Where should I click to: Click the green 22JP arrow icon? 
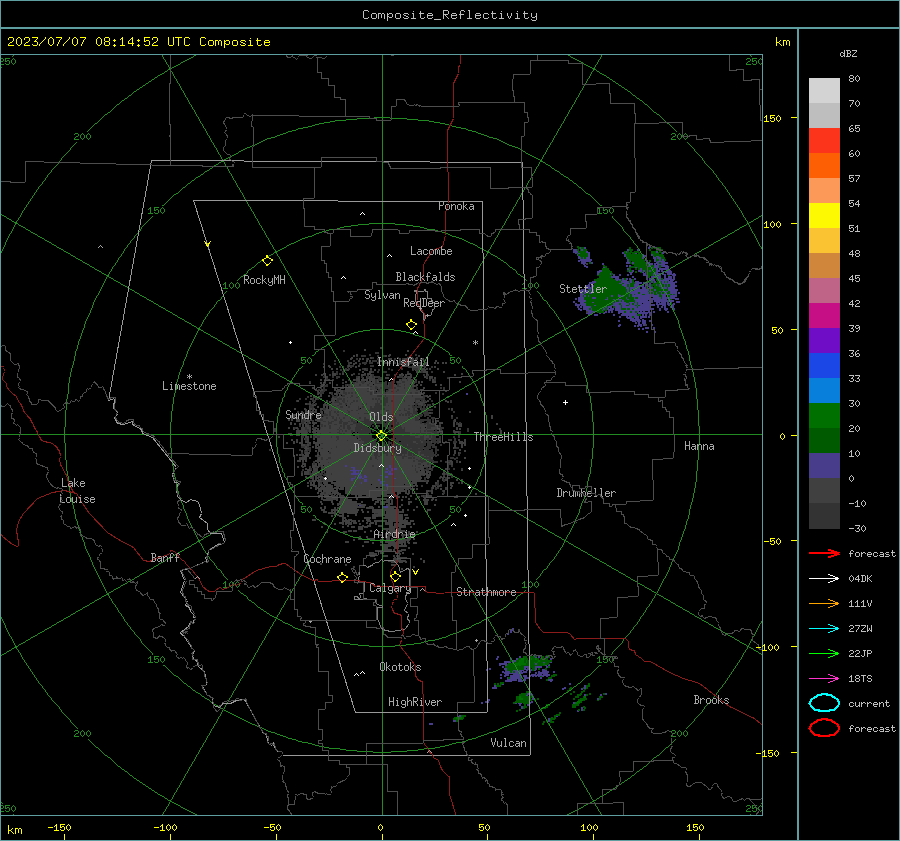(x=824, y=653)
